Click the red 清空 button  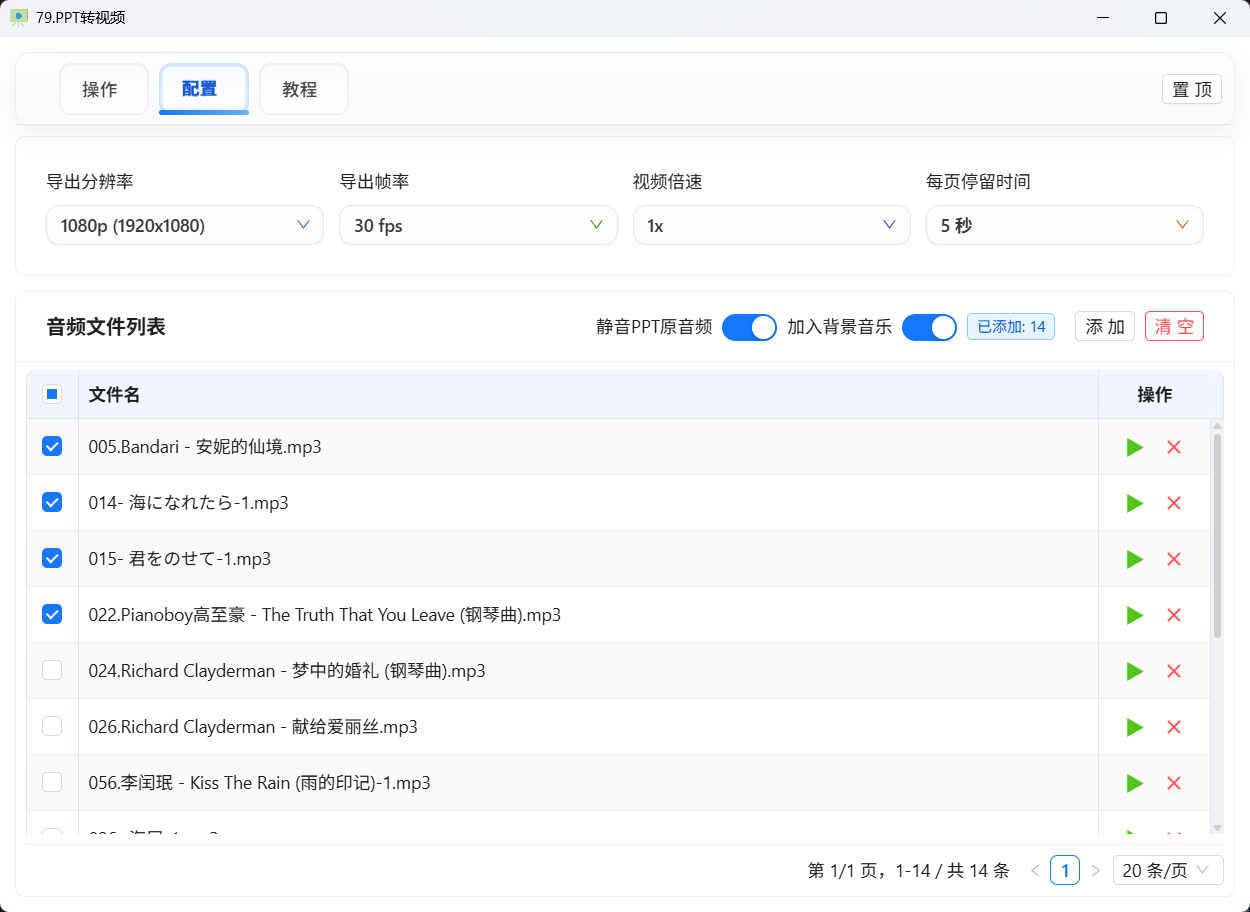[x=1174, y=327]
